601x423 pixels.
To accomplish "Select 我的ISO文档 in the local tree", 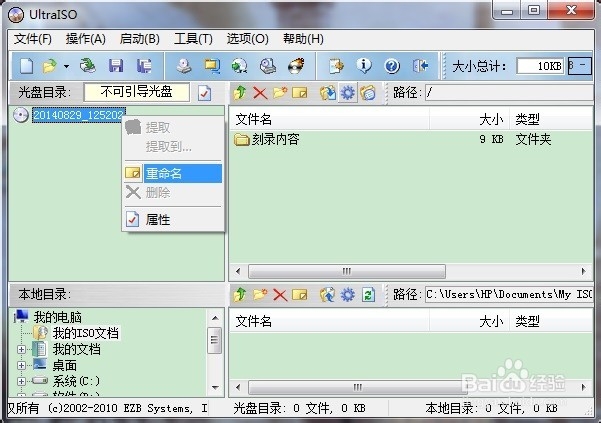I will point(86,333).
